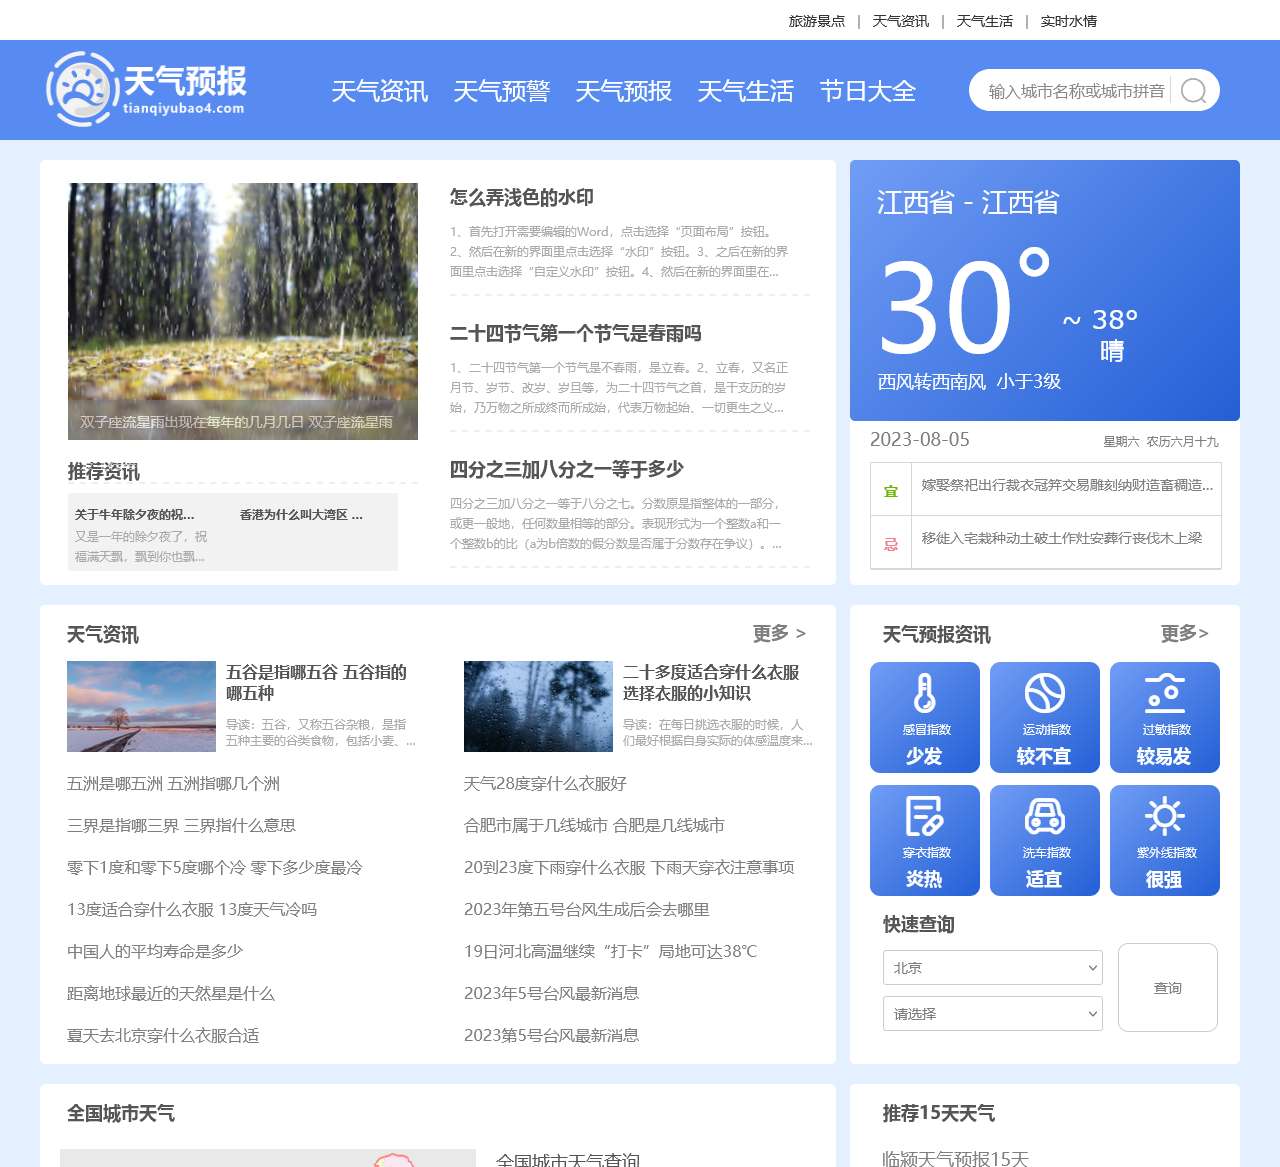Open 关于牛年除夕夜的祝... recommended item
The image size is (1280, 1167).
point(135,514)
